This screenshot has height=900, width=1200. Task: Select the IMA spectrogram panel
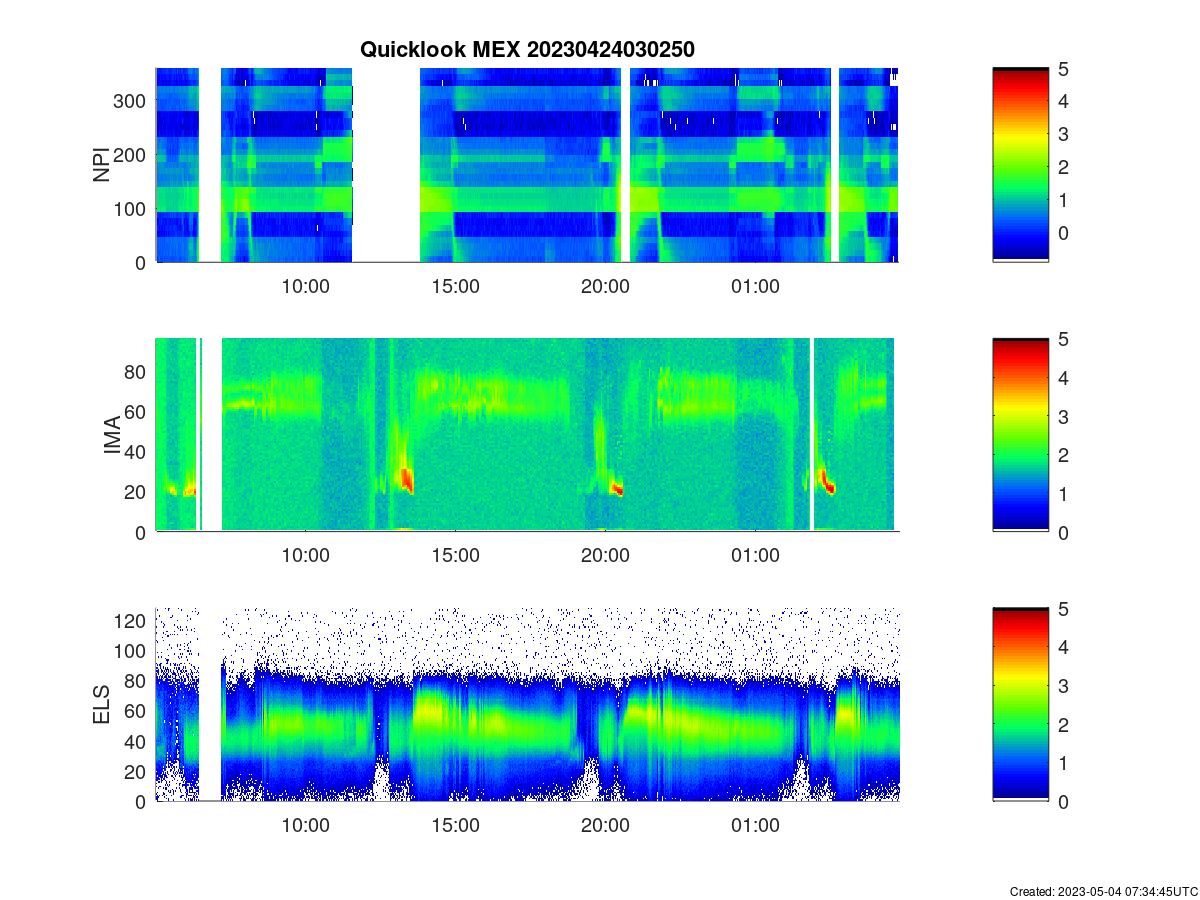tap(527, 434)
